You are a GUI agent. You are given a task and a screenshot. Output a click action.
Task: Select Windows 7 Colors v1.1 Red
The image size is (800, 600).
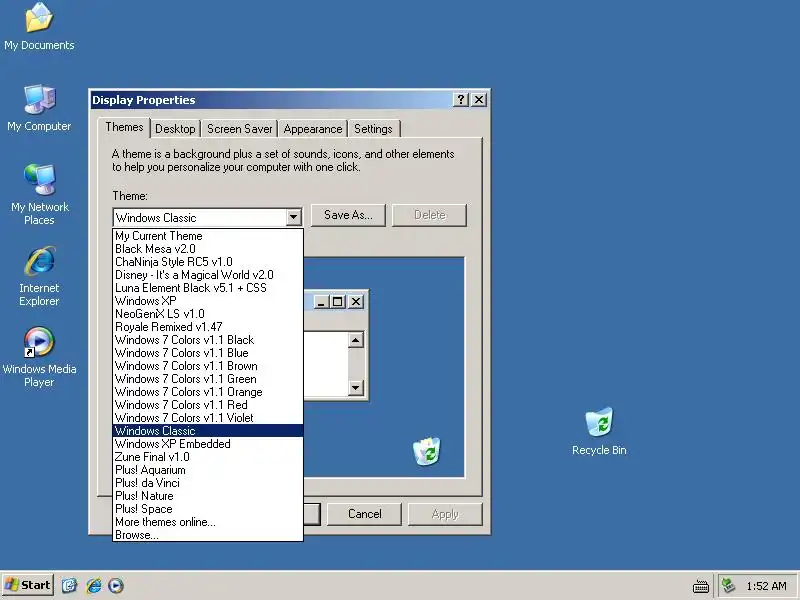pyautogui.click(x=208, y=405)
